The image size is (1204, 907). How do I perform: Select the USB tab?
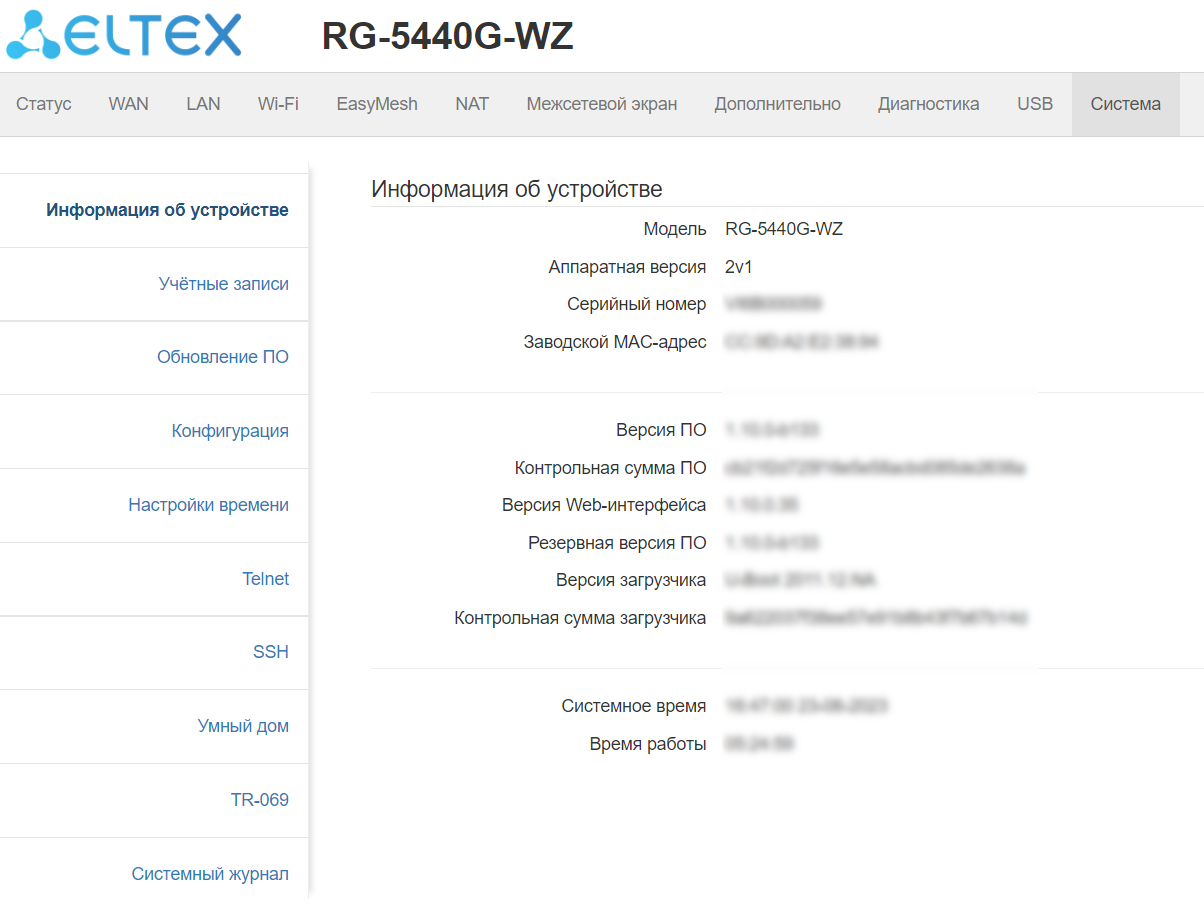pos(1035,104)
